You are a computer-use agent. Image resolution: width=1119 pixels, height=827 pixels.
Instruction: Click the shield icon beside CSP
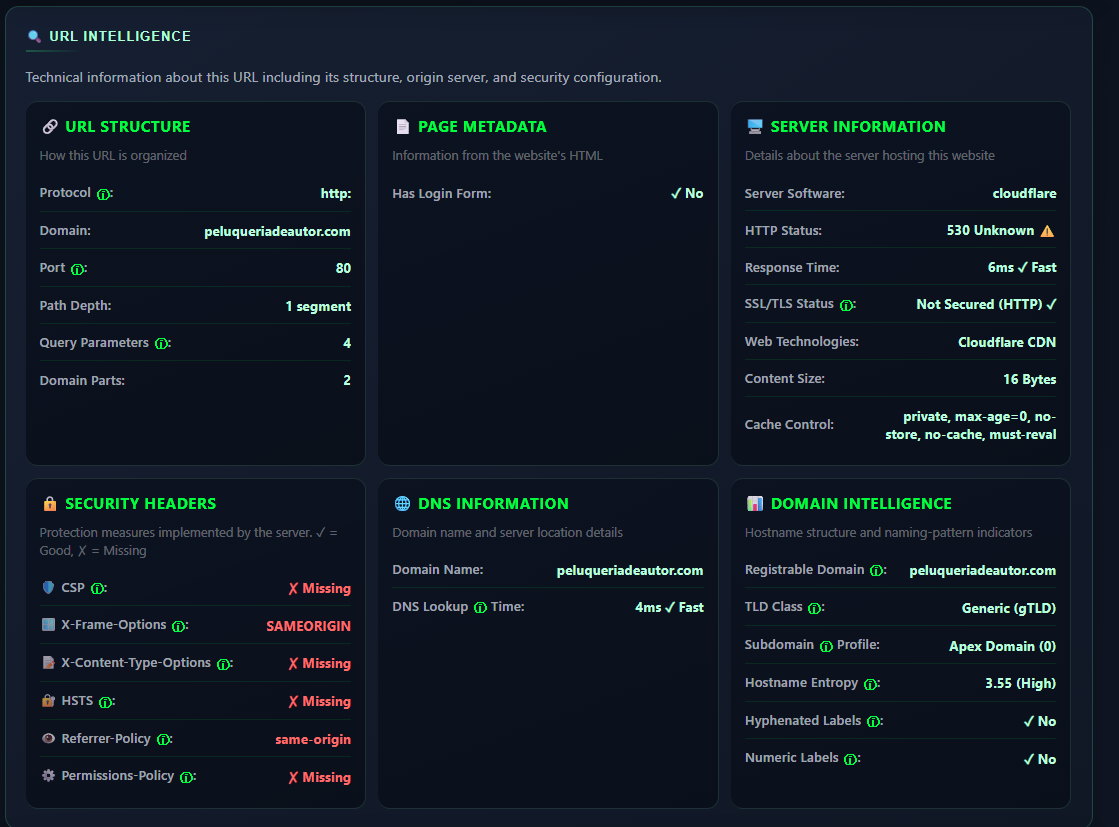pos(46,588)
